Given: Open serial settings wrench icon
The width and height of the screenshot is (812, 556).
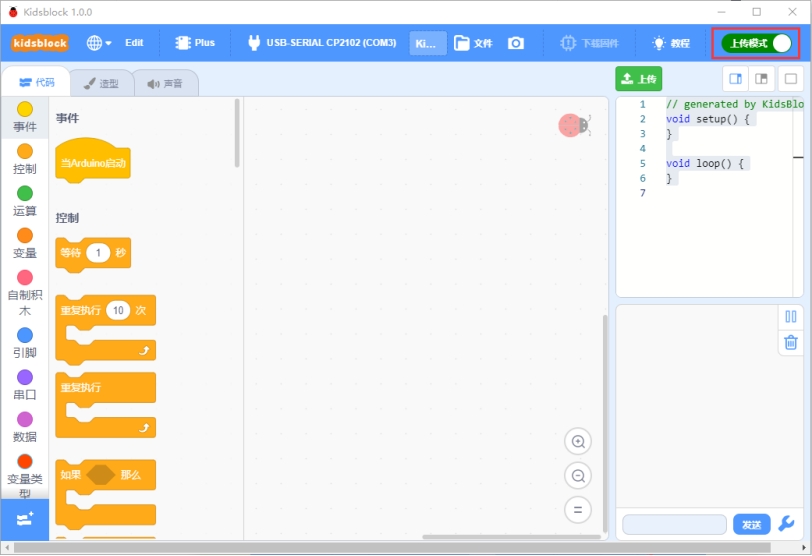Looking at the screenshot, I should tap(787, 524).
